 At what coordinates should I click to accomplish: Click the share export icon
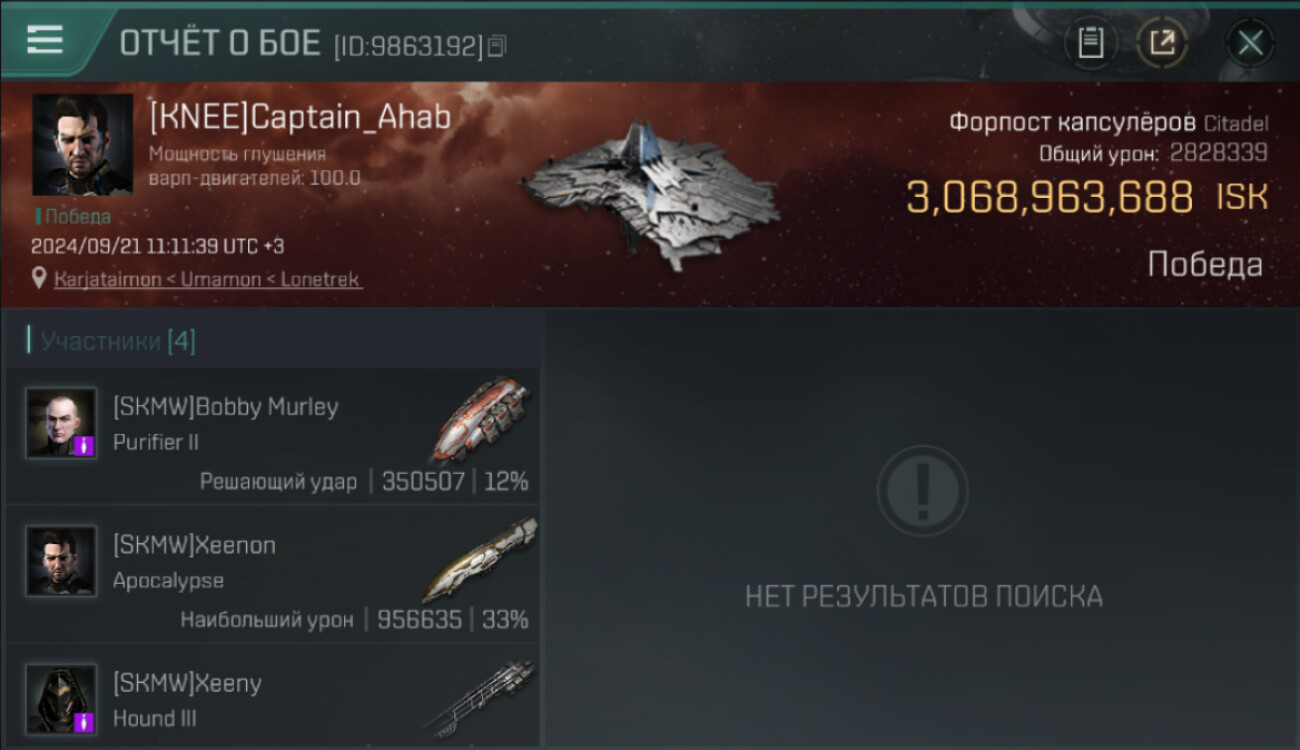pyautogui.click(x=1162, y=43)
